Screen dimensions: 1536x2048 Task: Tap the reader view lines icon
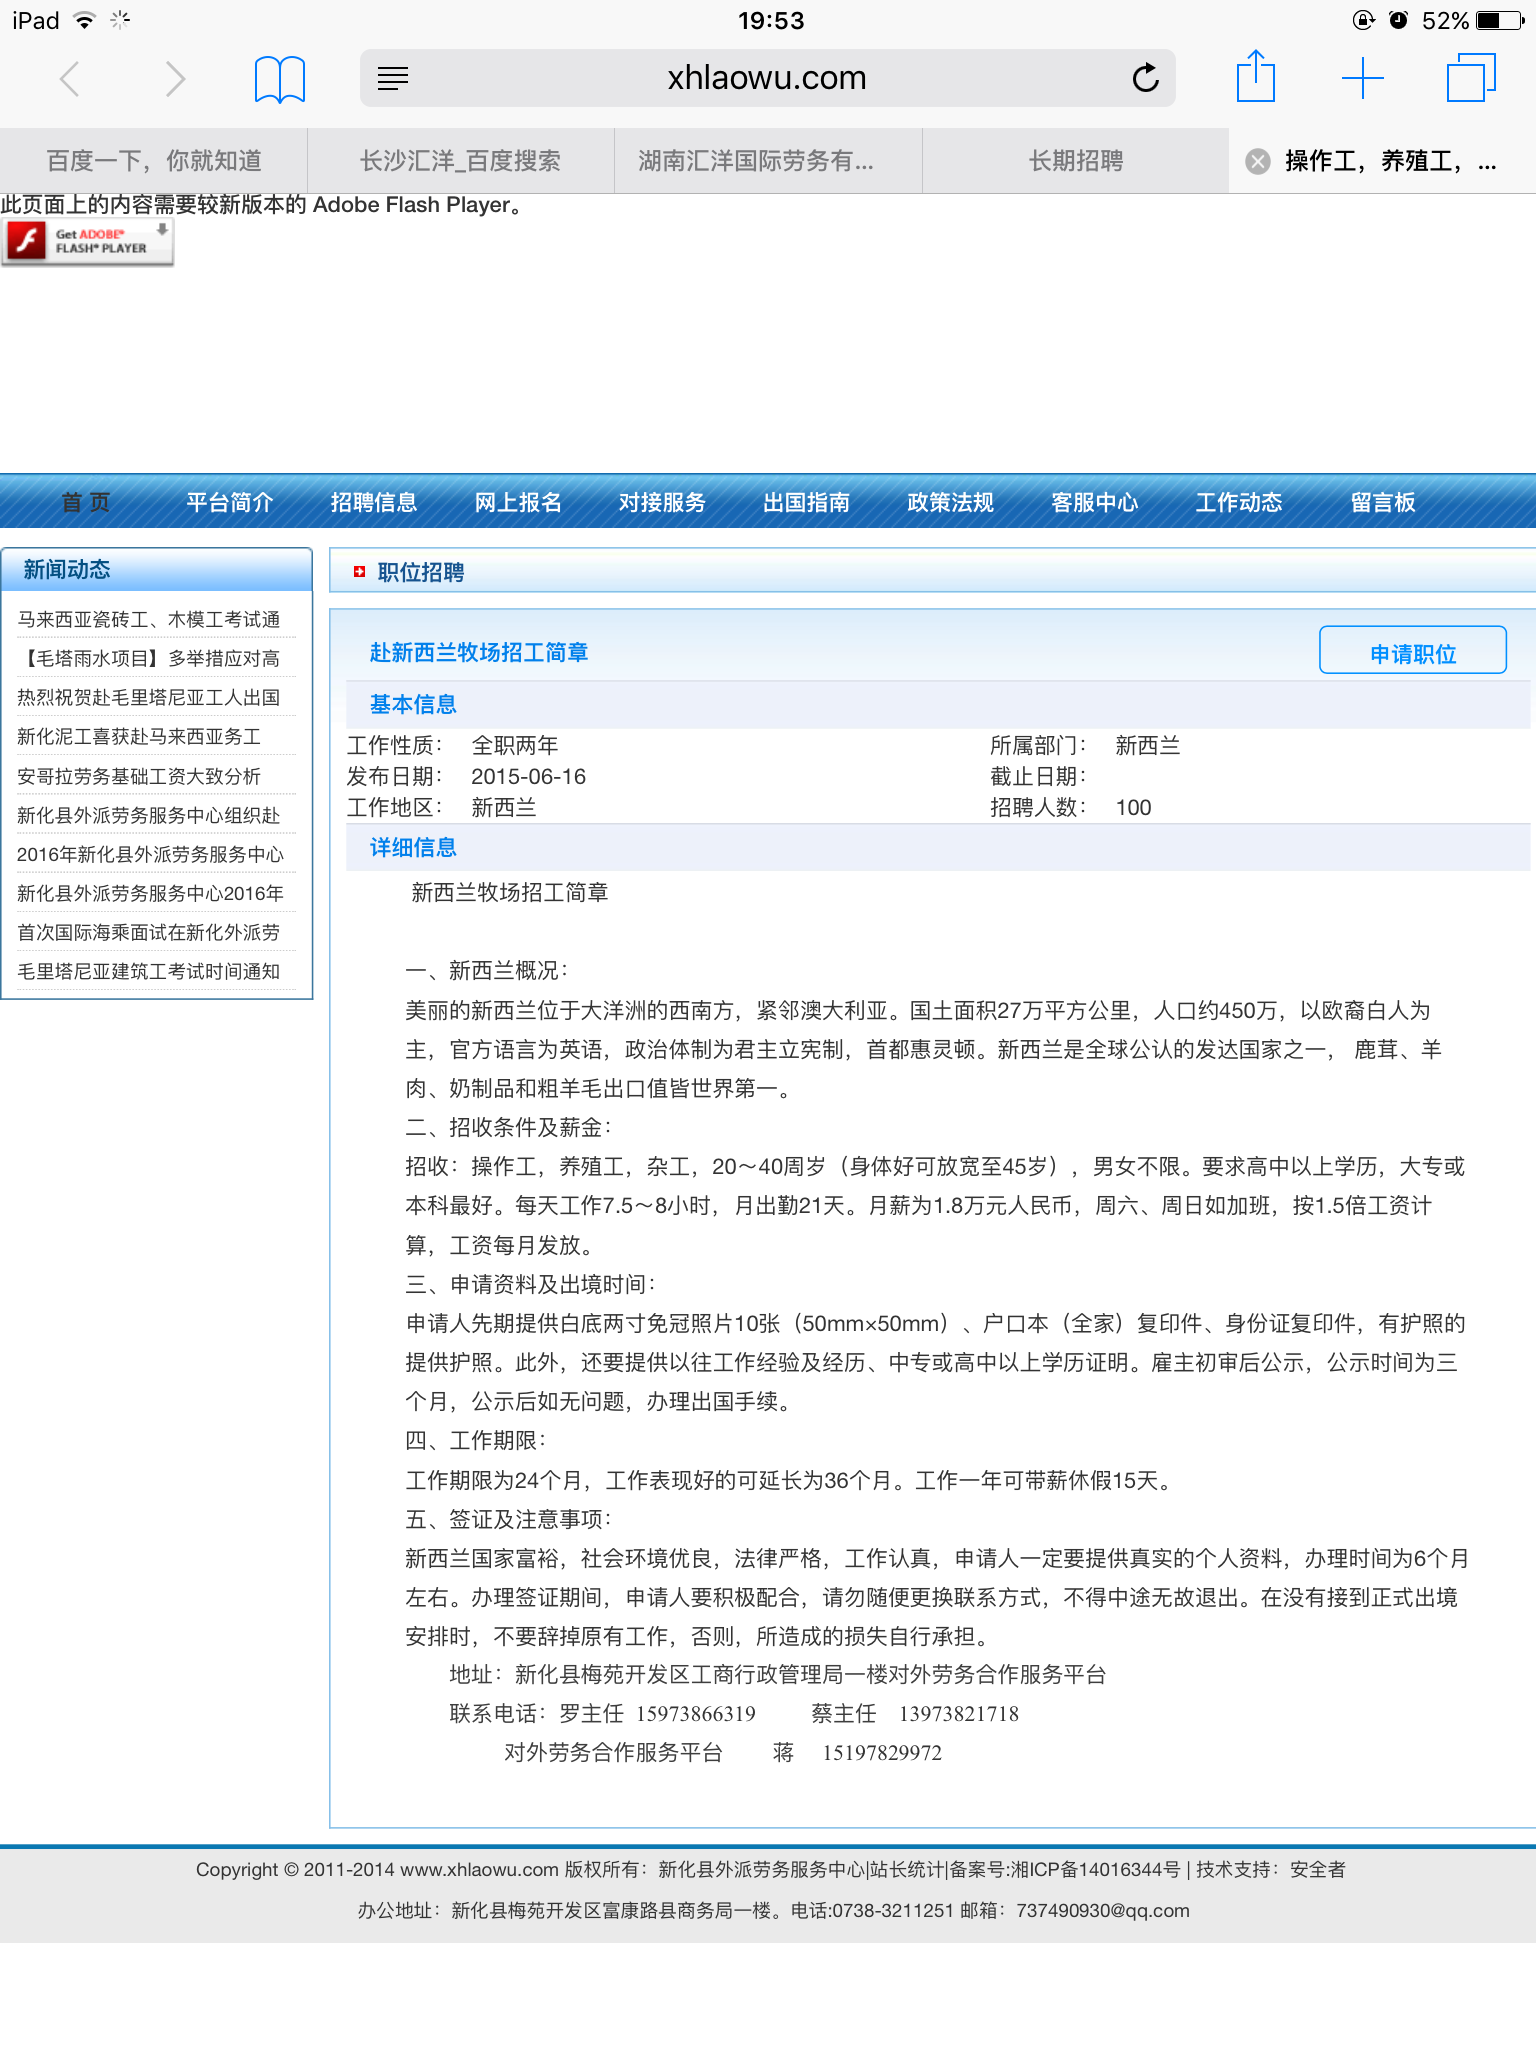pyautogui.click(x=393, y=78)
